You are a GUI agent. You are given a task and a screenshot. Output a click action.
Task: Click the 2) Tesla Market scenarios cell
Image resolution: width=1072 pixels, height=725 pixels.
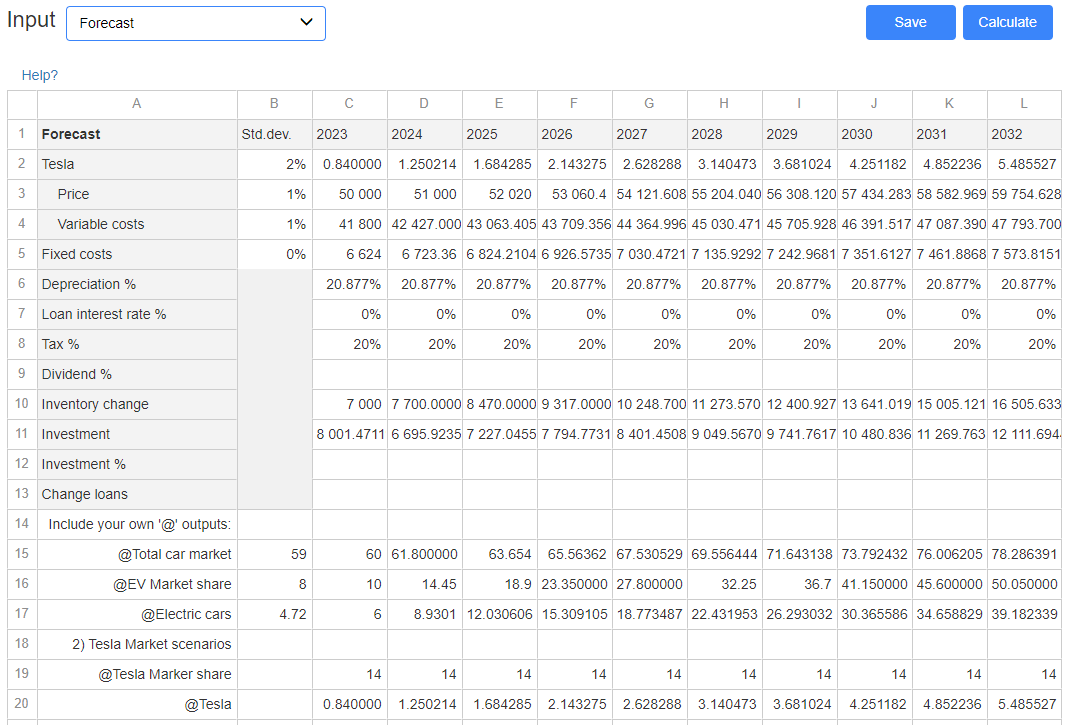point(137,644)
